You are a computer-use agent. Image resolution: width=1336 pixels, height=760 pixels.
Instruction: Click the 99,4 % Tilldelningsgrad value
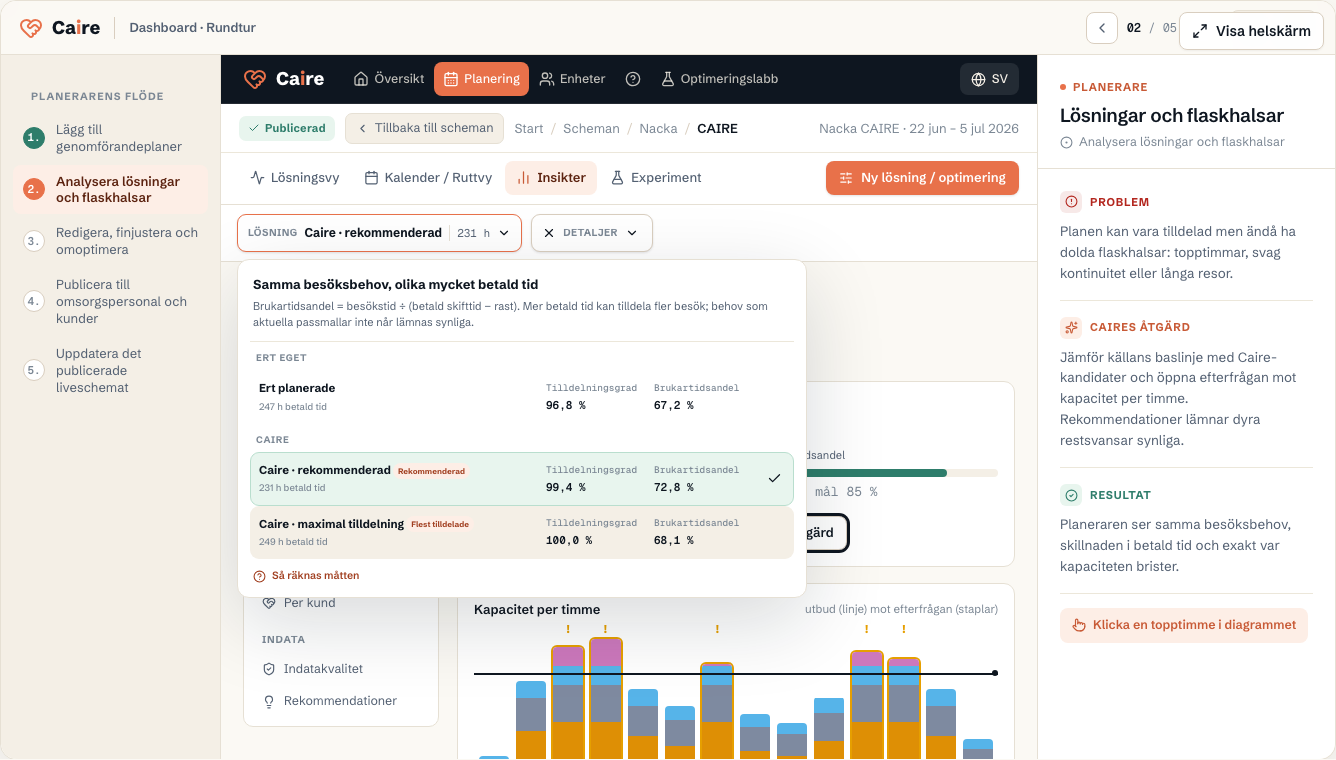coord(566,488)
